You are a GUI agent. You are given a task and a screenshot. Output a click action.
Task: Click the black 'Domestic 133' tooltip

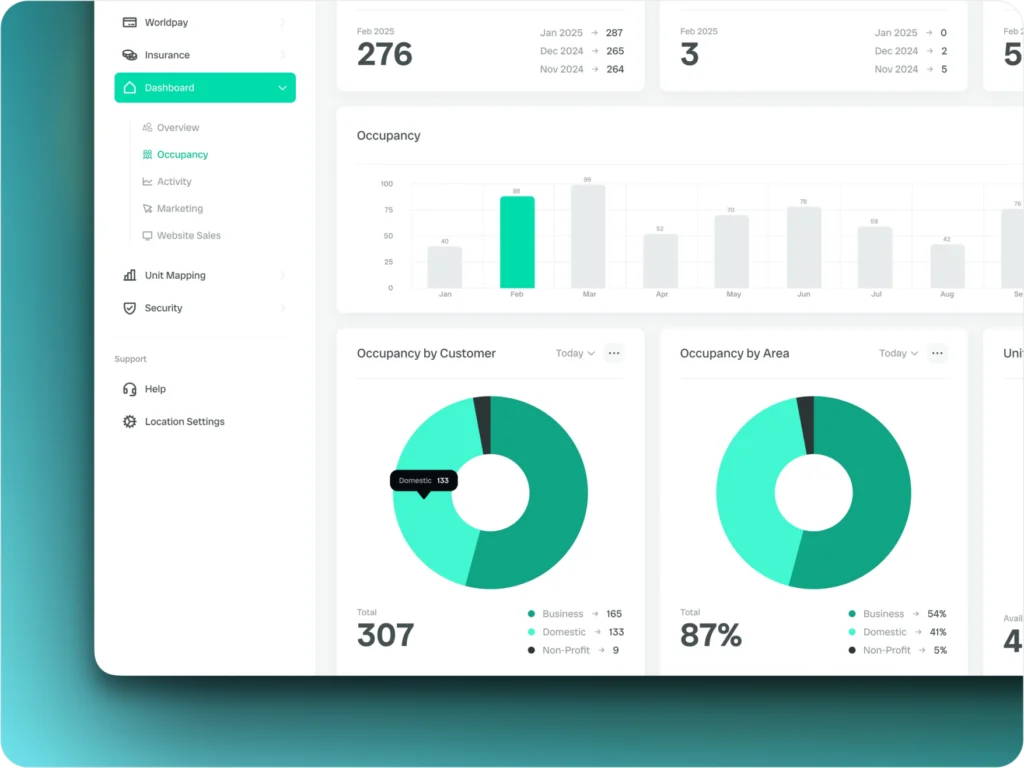point(424,481)
